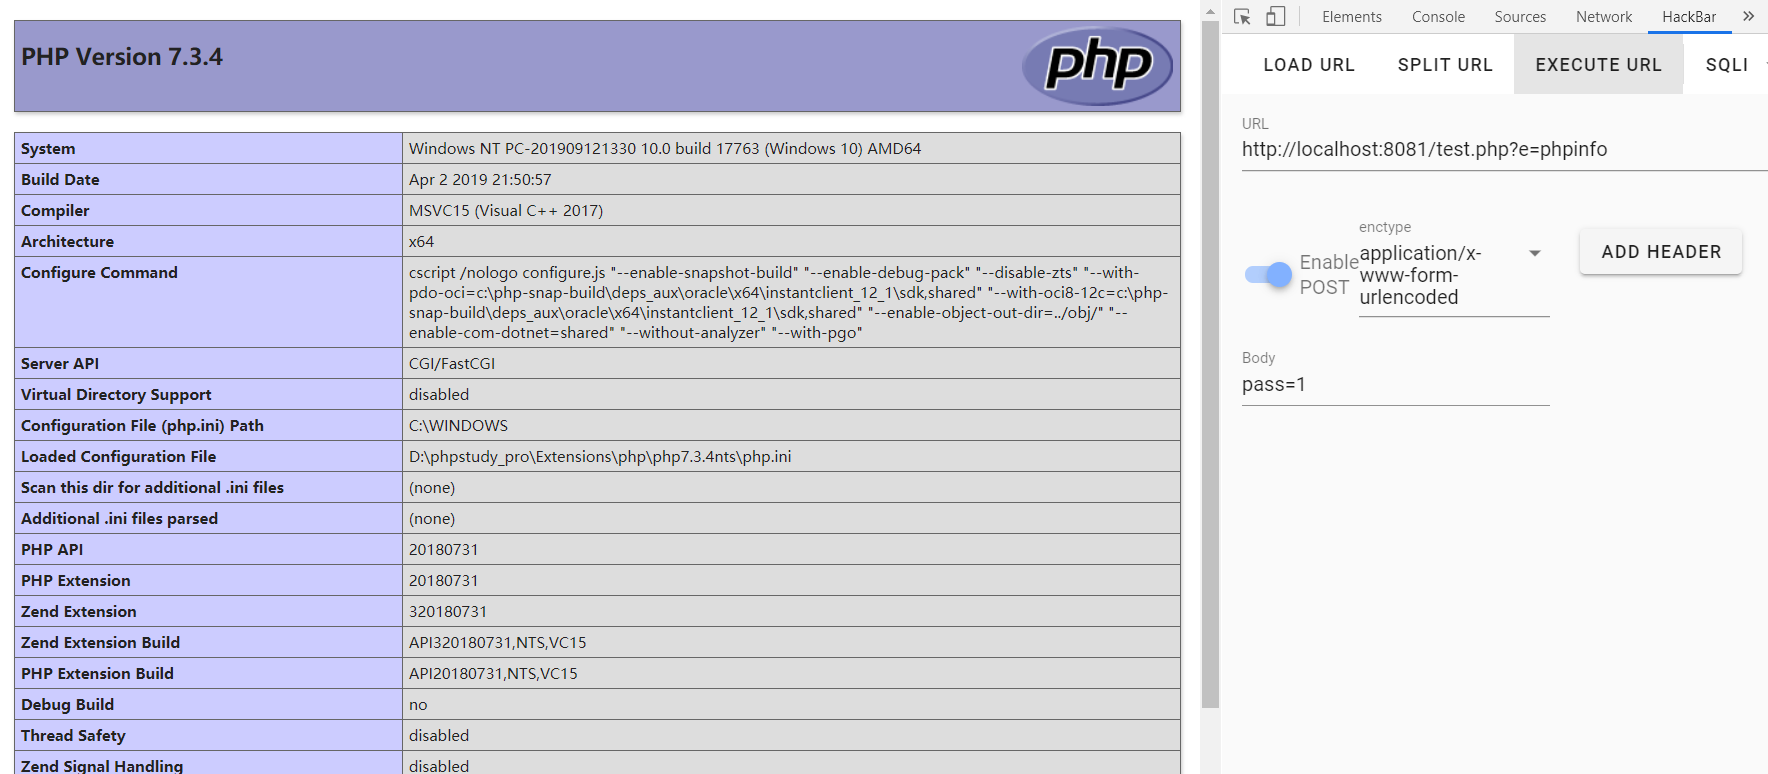Click 'Additional .ini files parsed' label
Image resolution: width=1768 pixels, height=774 pixels.
click(119, 519)
